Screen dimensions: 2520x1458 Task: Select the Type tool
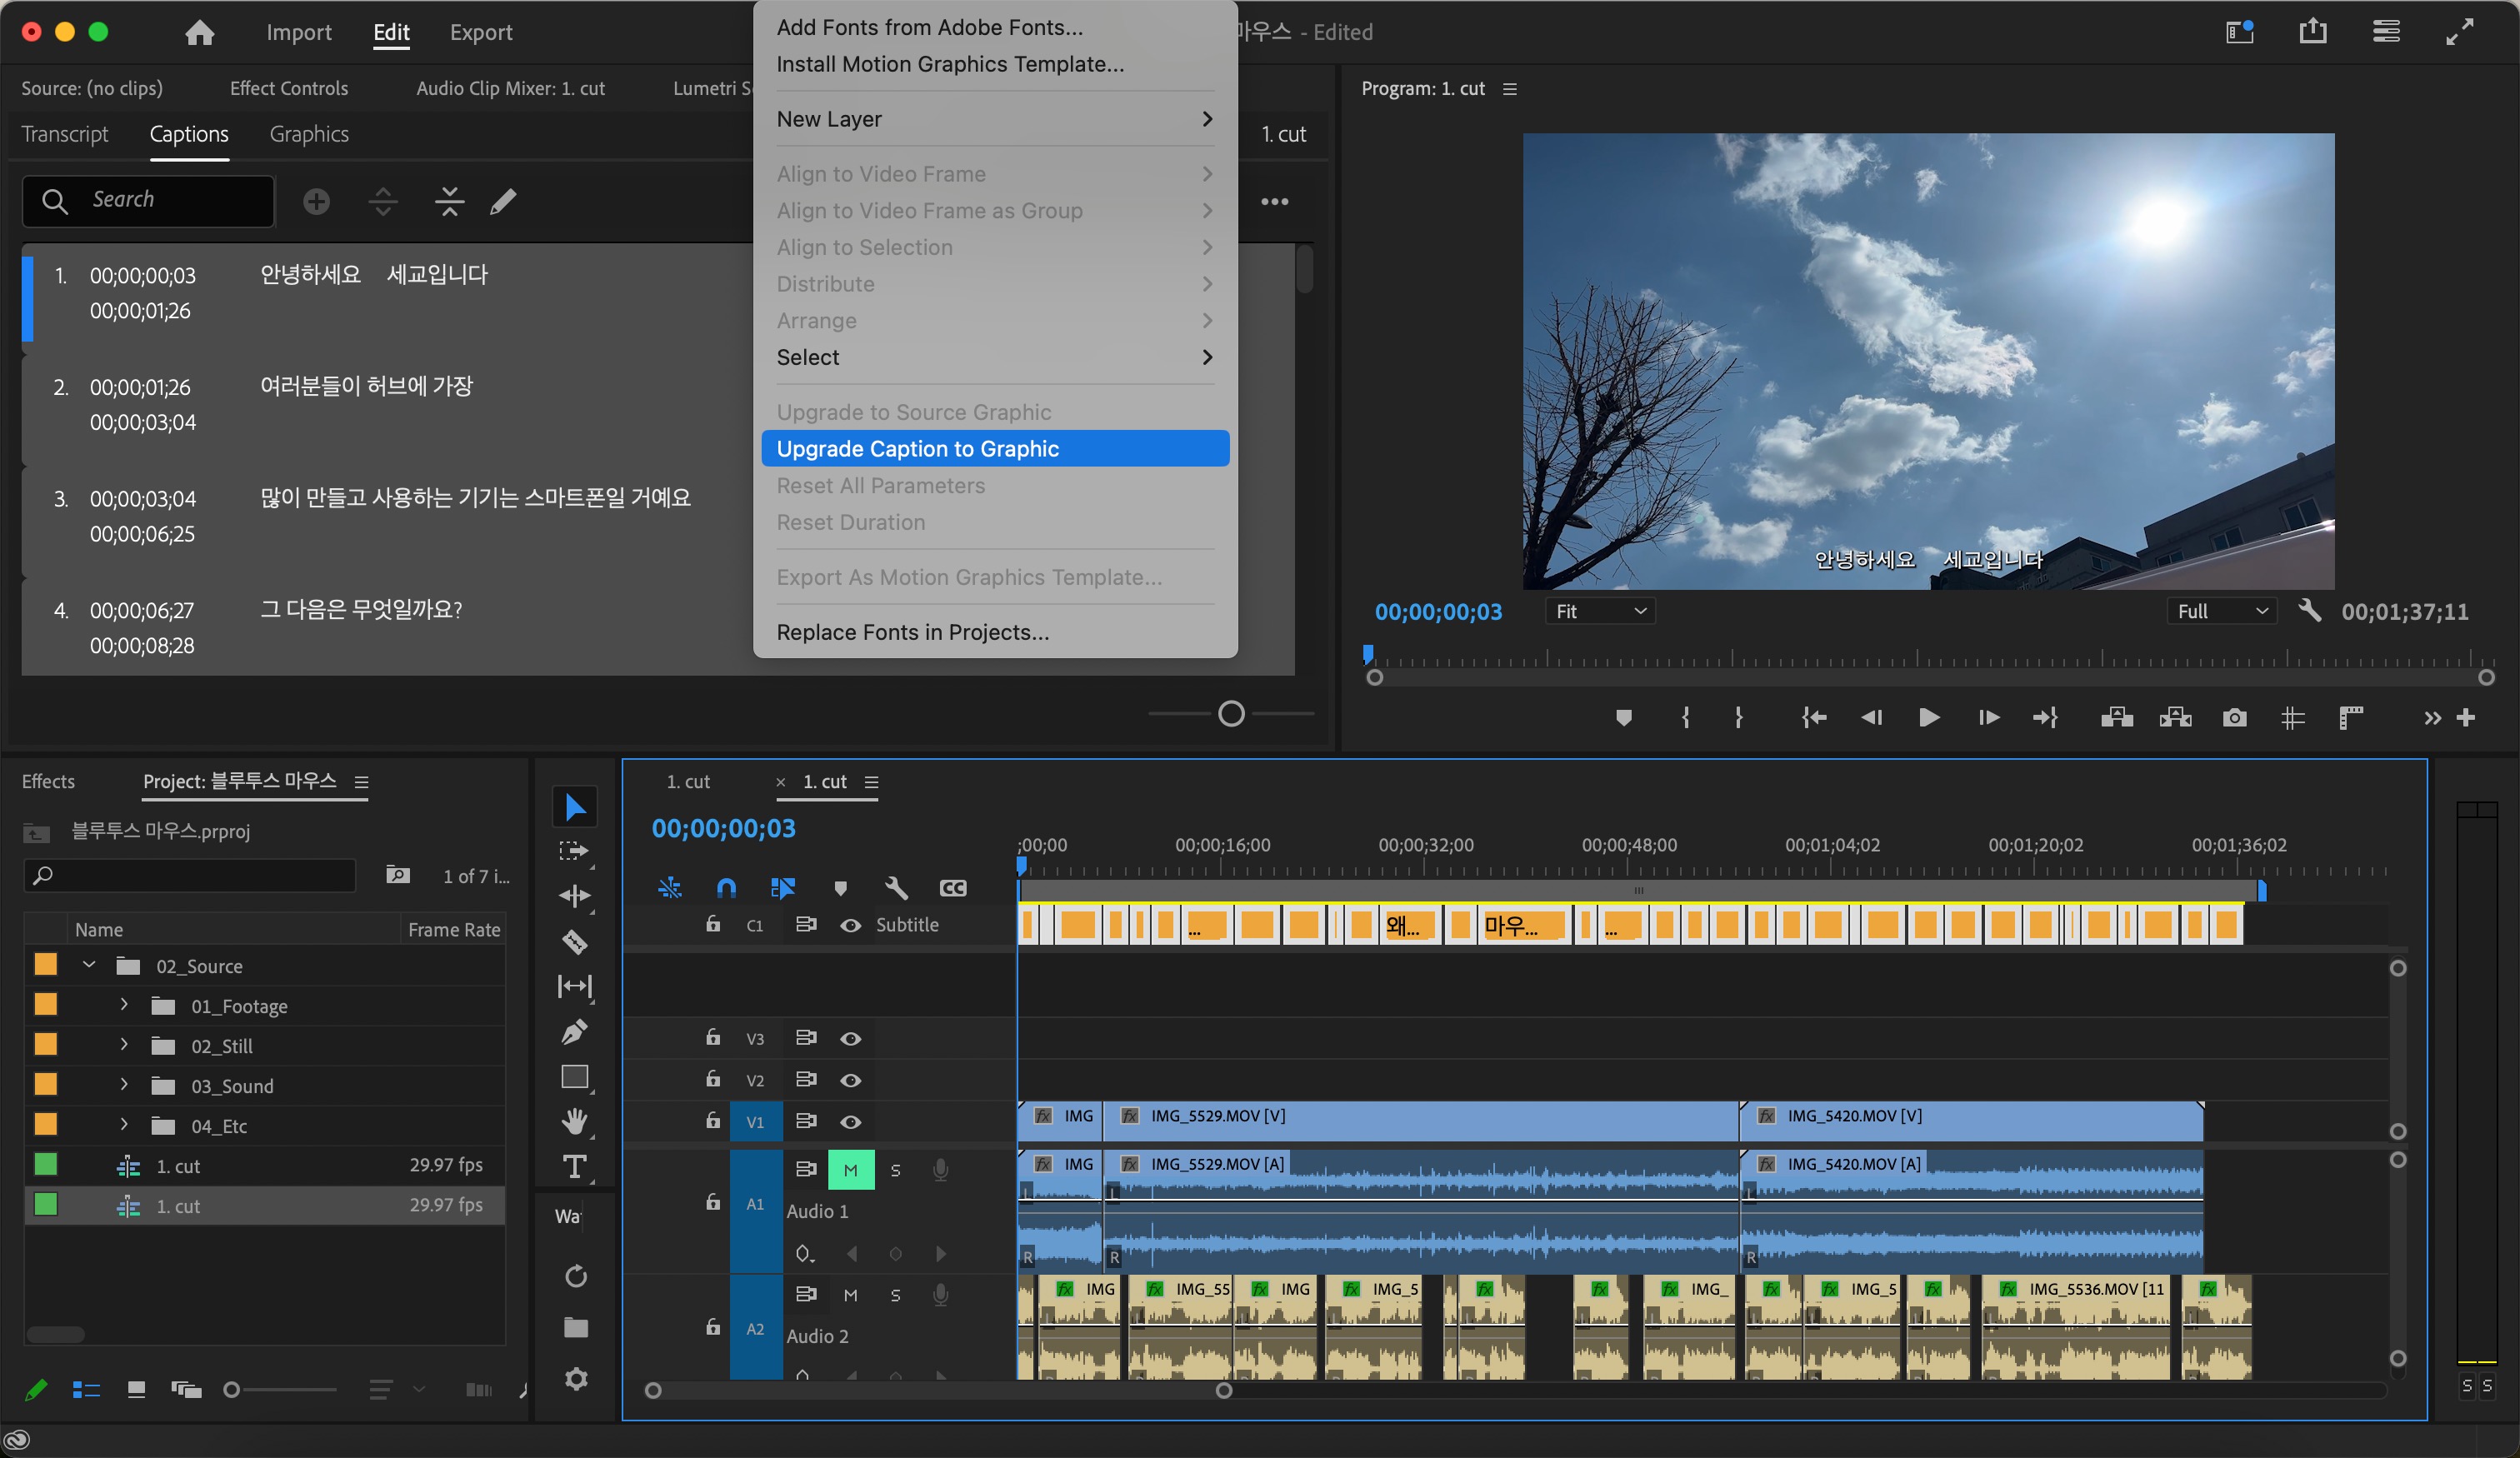(574, 1166)
